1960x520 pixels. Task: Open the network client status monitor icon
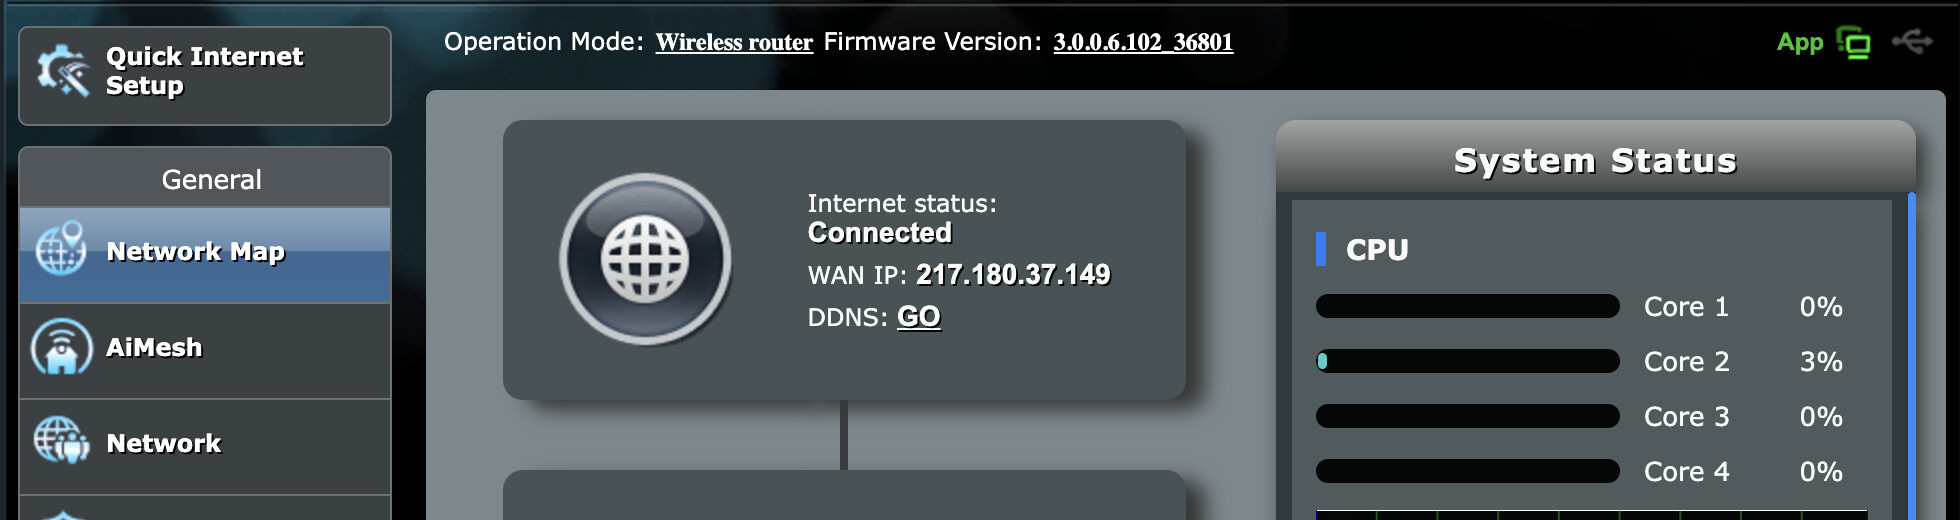1853,43
